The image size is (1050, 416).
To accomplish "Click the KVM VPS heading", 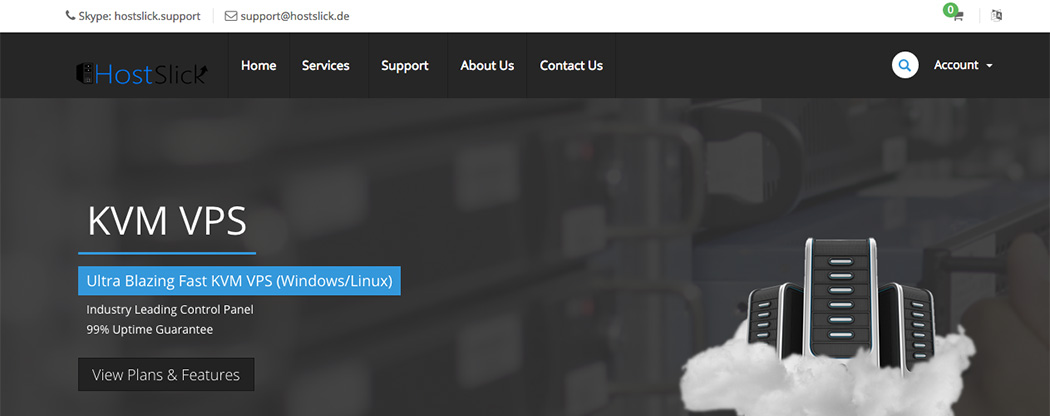I will 167,222.
